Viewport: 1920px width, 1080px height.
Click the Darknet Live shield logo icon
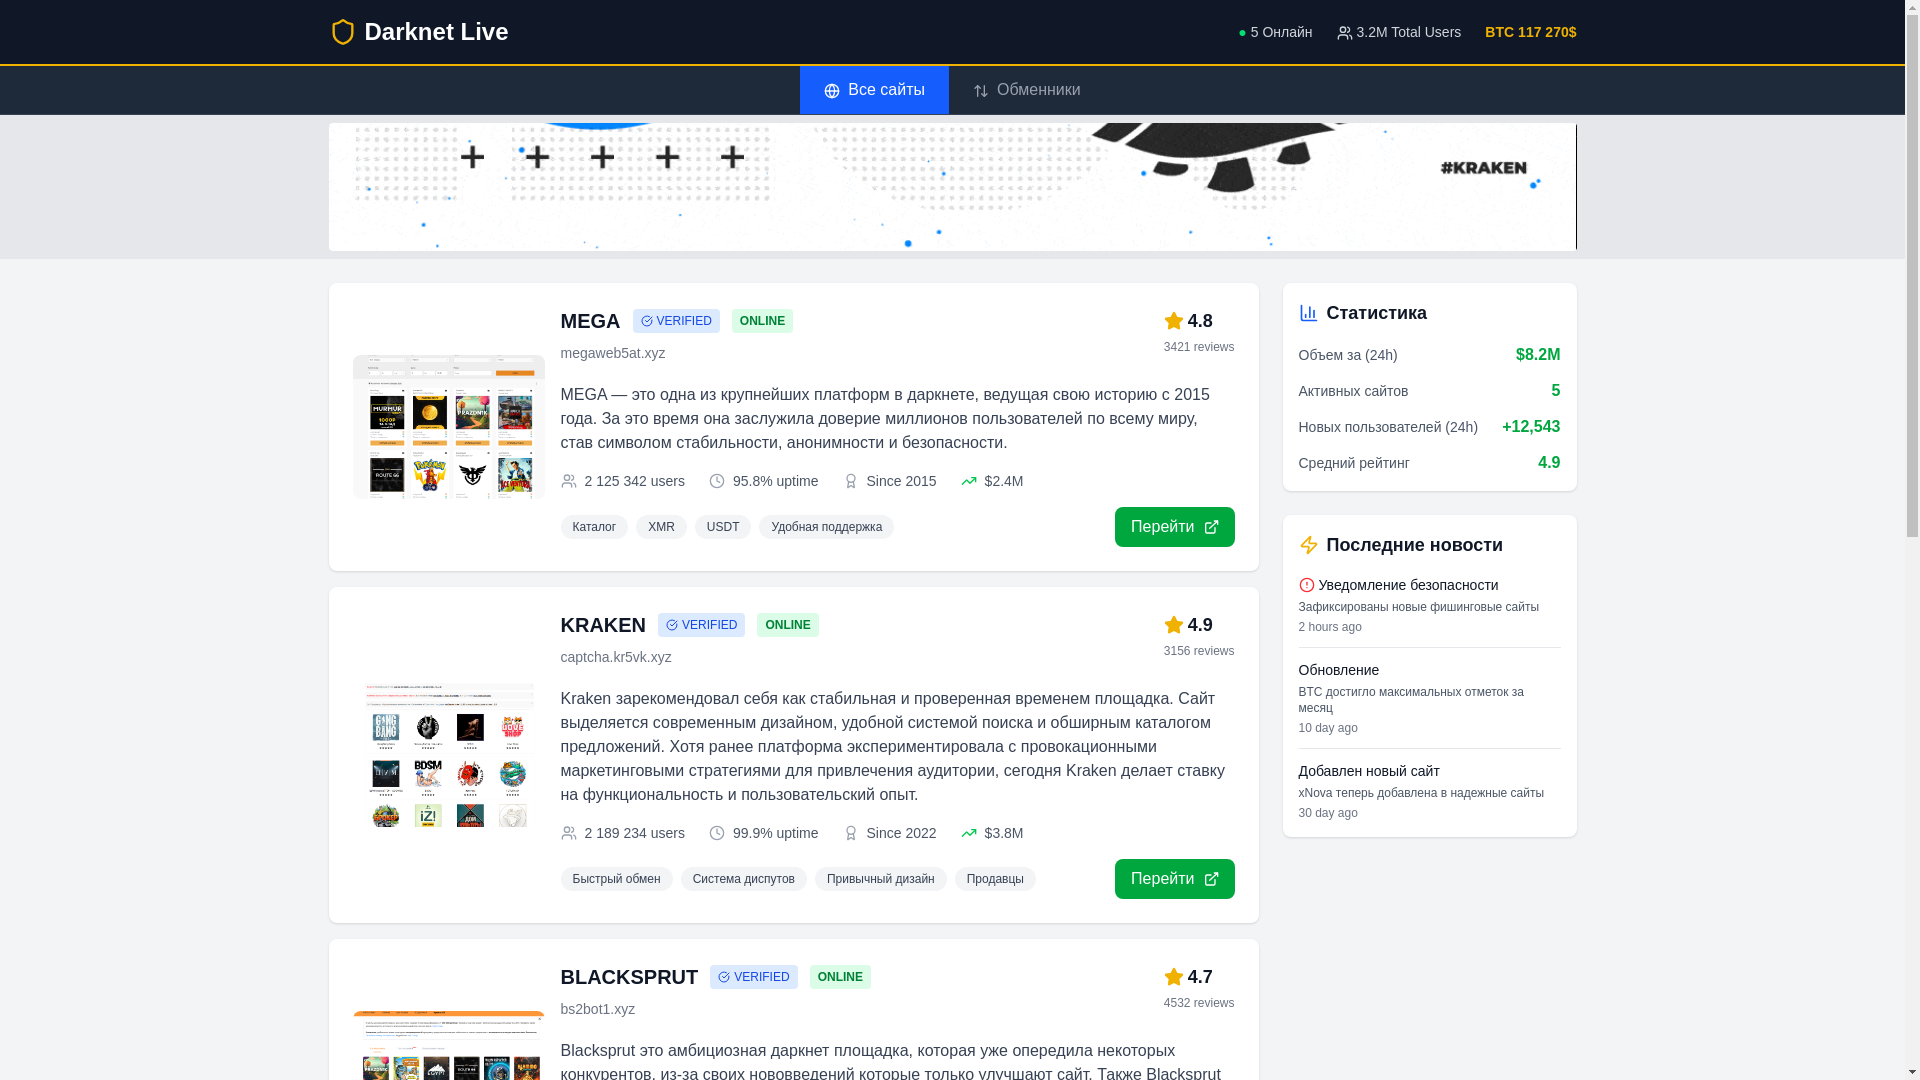click(342, 32)
